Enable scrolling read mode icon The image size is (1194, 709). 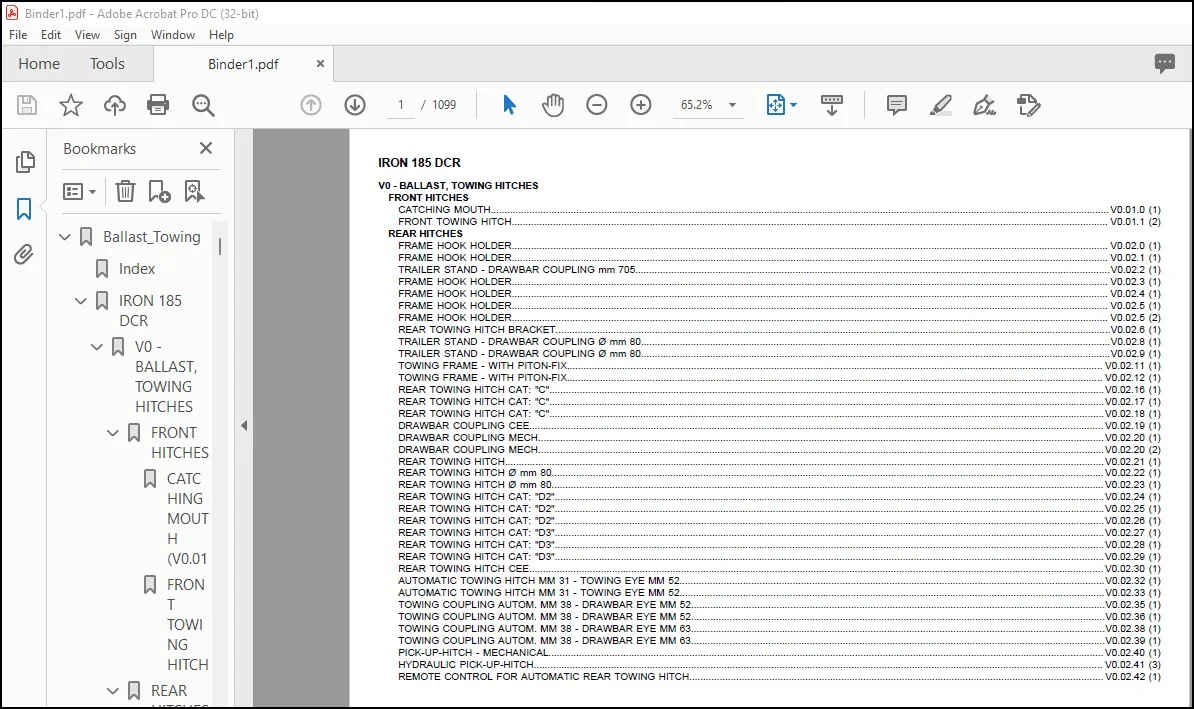pos(832,105)
